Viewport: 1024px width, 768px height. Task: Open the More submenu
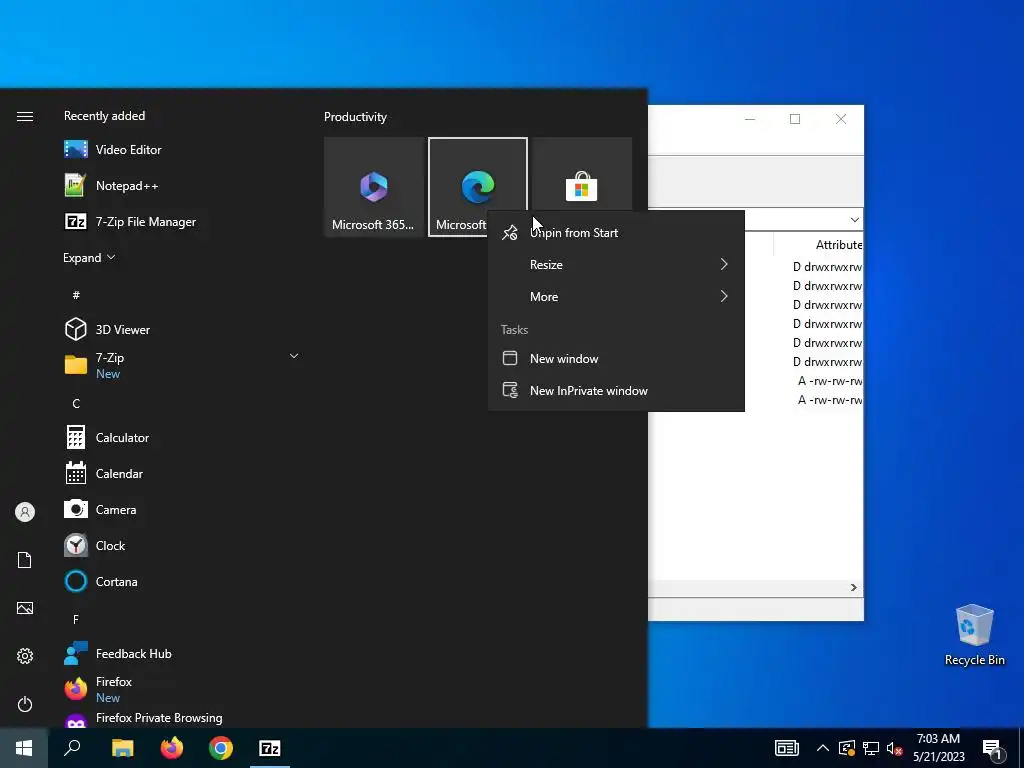[x=616, y=296]
